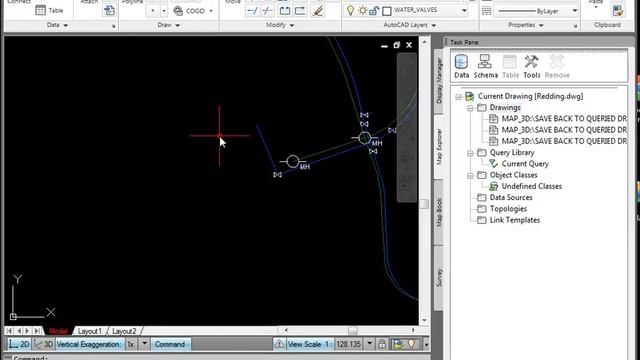
Task: Click the Attach drawing icon in ribbon
Action: pos(109,10)
